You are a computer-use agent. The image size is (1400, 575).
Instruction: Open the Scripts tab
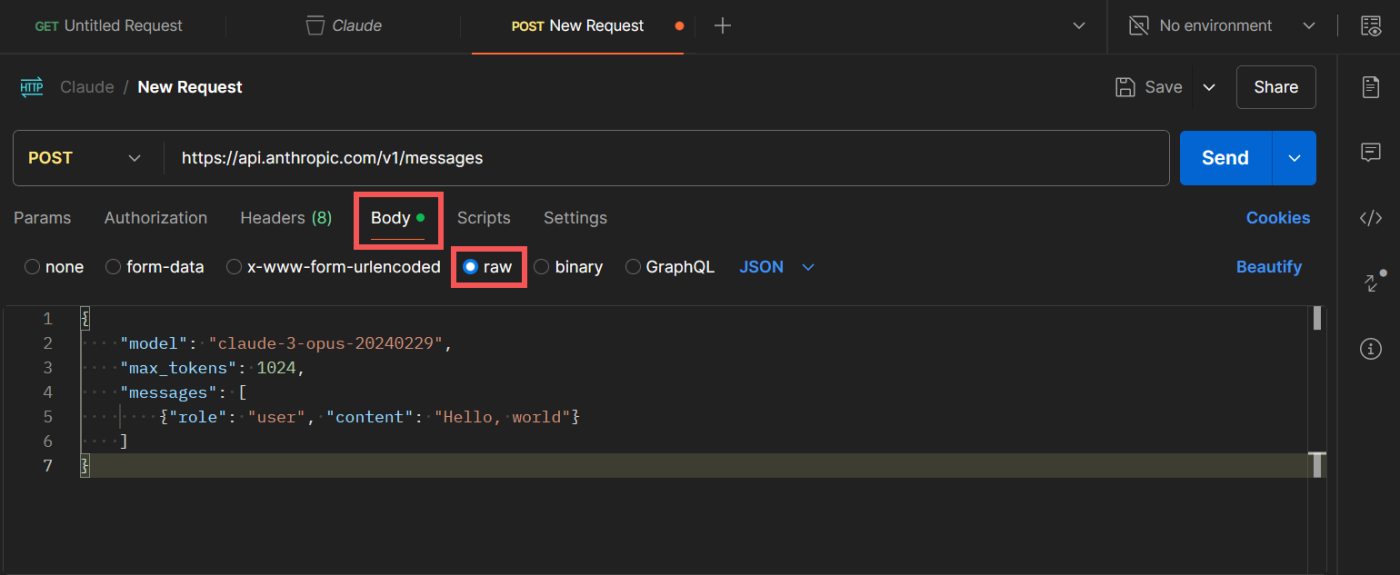click(x=484, y=218)
